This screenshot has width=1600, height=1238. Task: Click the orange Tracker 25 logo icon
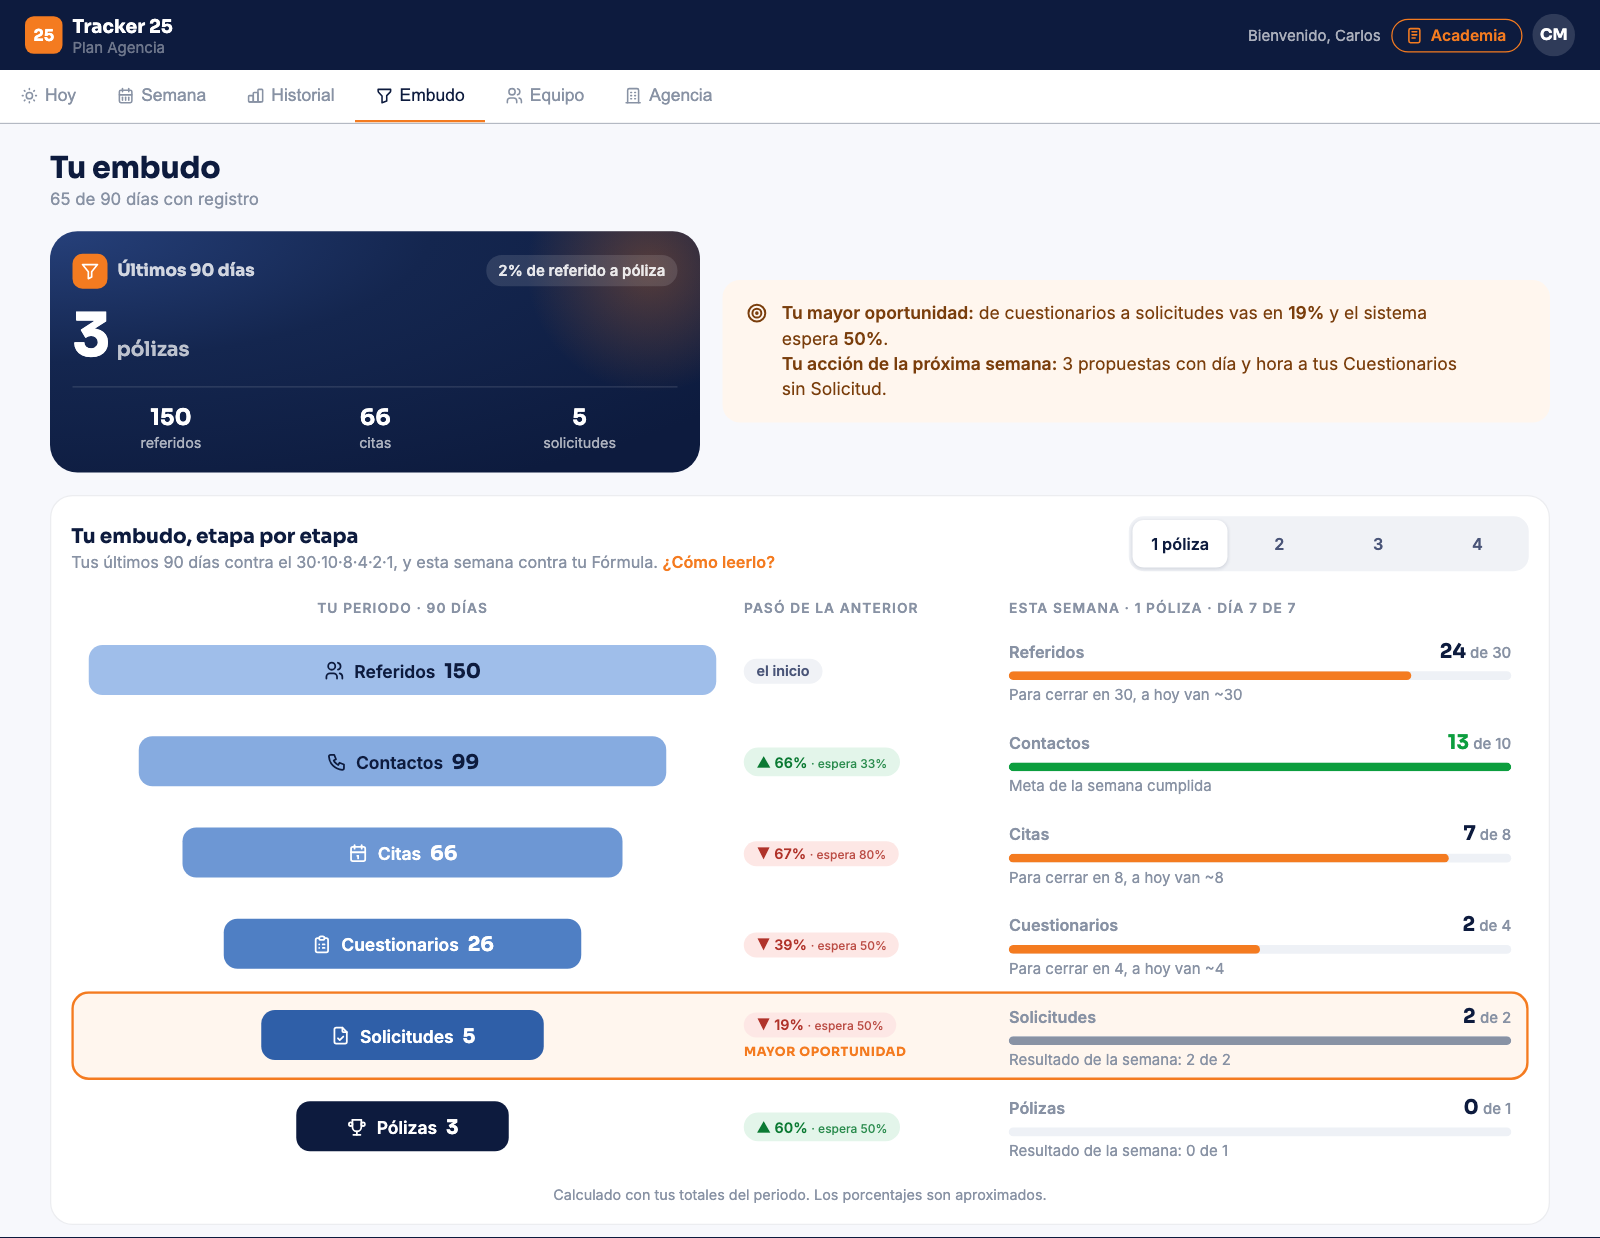click(43, 35)
